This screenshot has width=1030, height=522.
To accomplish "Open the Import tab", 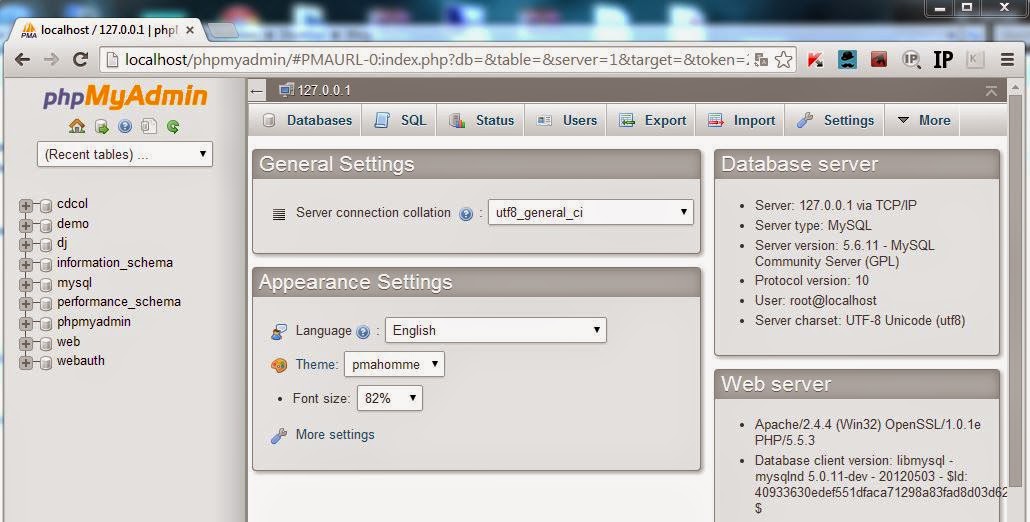I will pyautogui.click(x=740, y=120).
